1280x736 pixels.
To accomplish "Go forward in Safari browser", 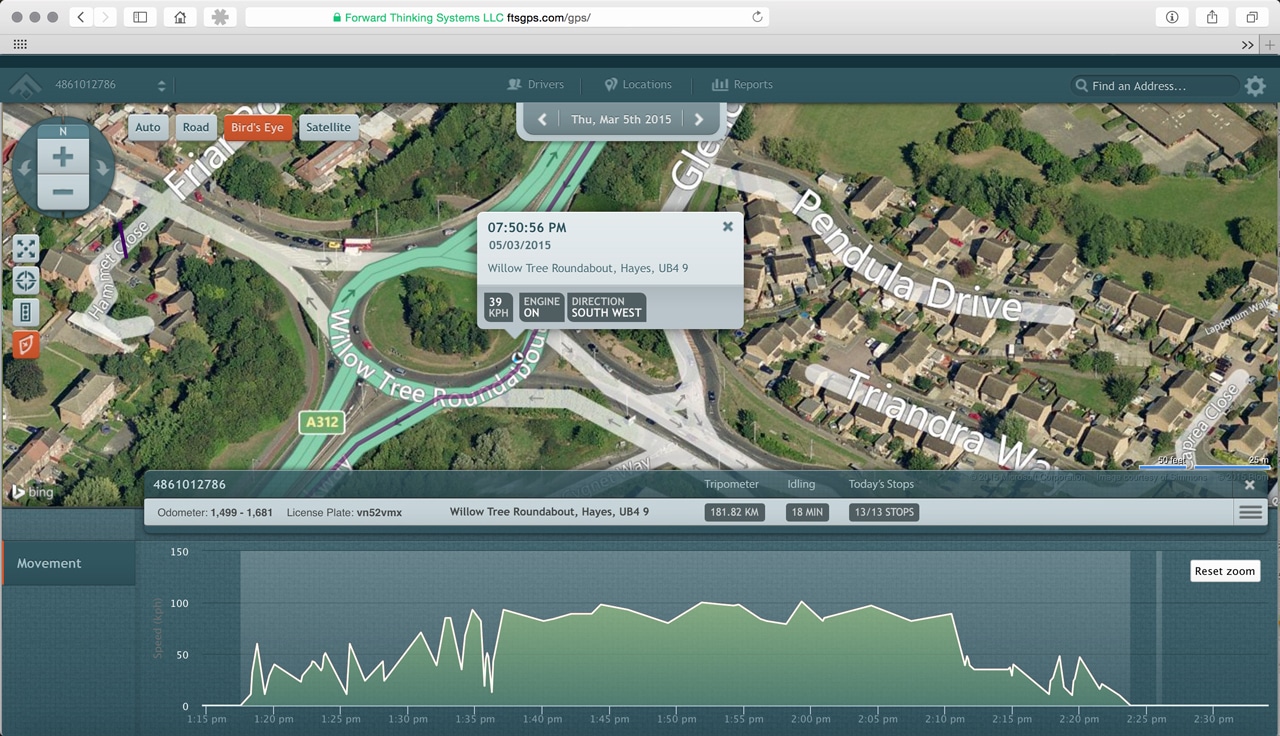I will pyautogui.click(x=105, y=17).
